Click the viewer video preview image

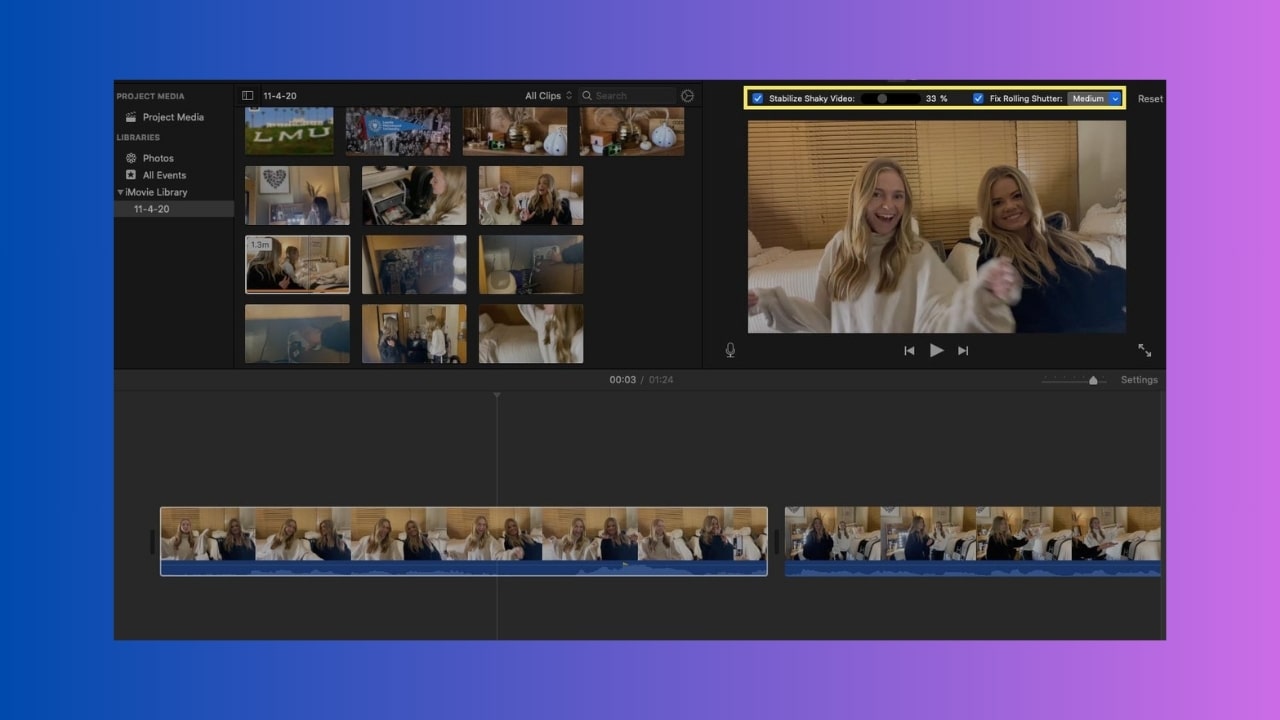(x=937, y=227)
